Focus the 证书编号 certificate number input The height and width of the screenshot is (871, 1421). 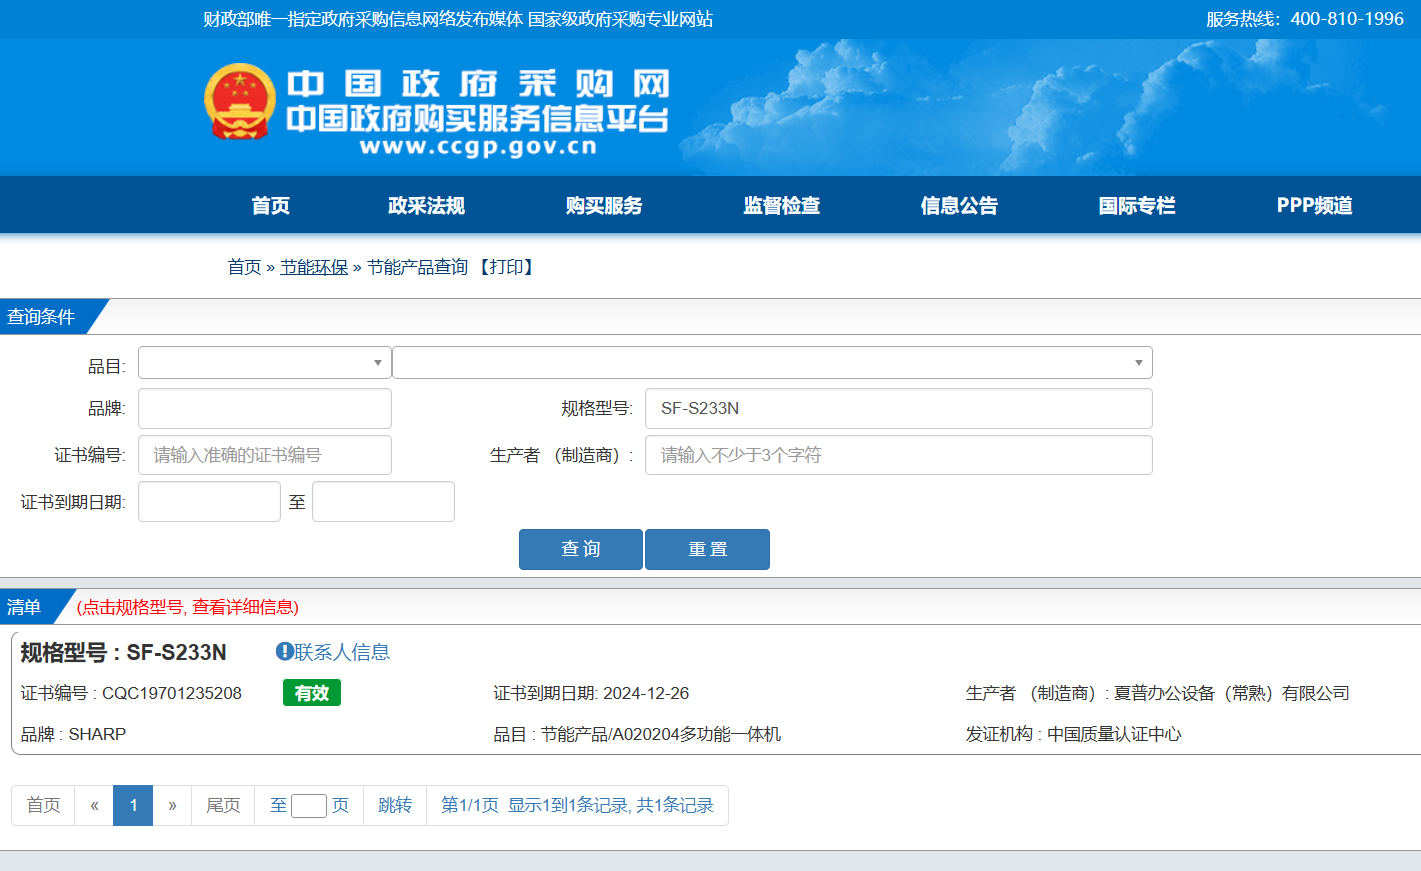[264, 455]
